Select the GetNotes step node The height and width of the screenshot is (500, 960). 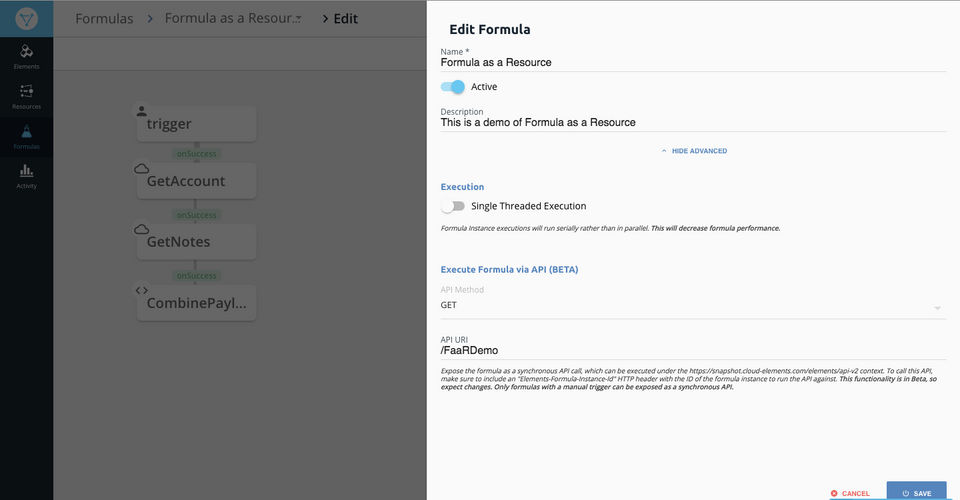(196, 242)
